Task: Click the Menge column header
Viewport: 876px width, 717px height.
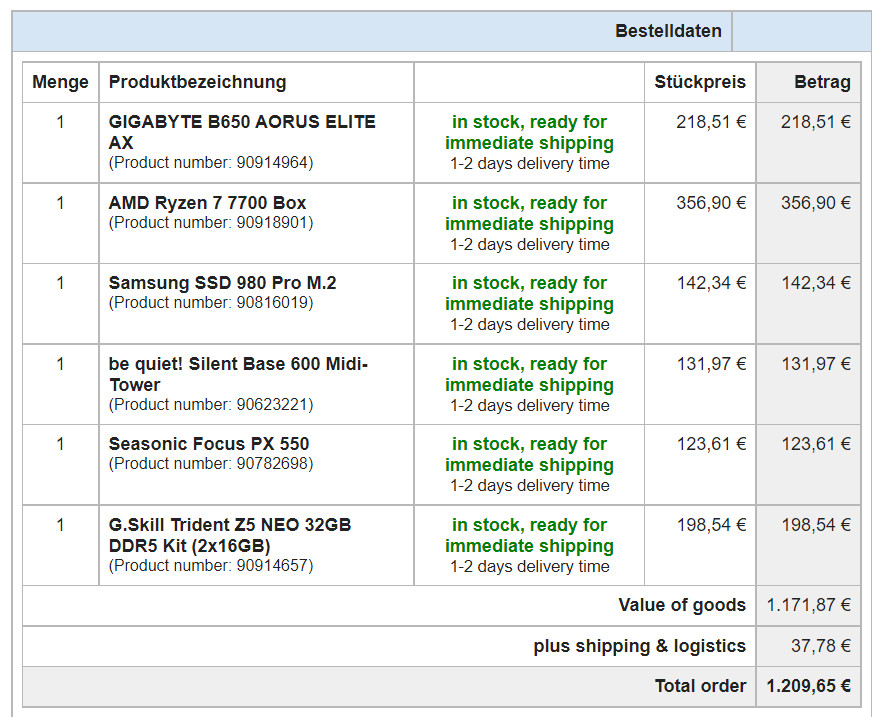Action: tap(60, 82)
